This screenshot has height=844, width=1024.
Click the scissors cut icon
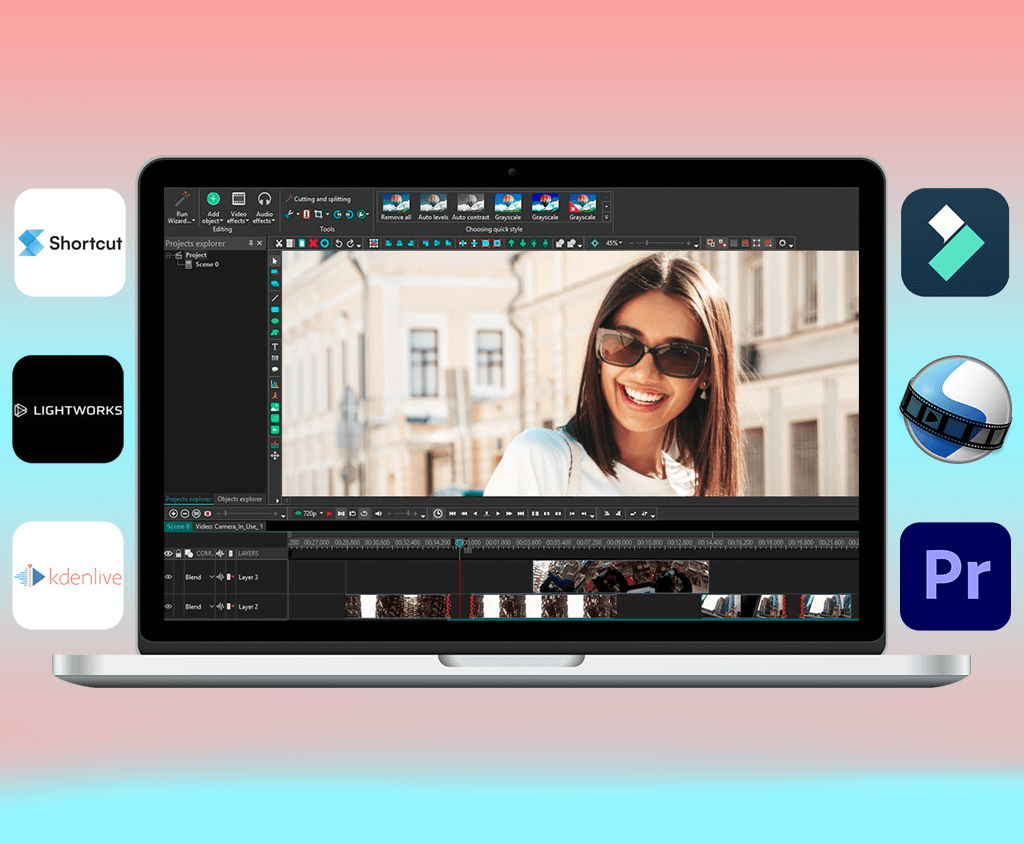(x=279, y=243)
